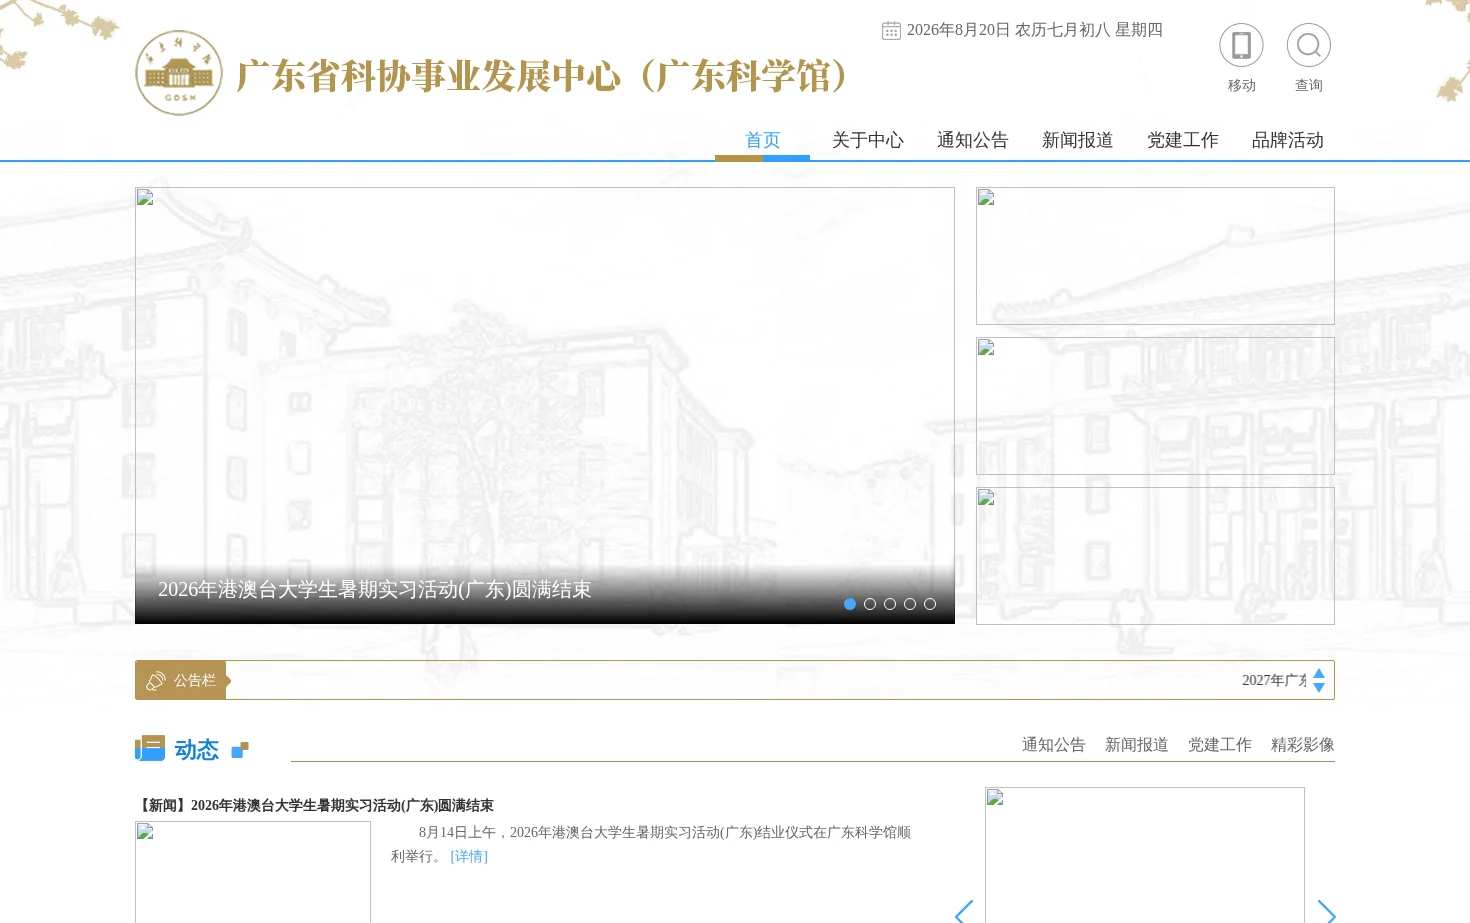Open the middle right side banner image
This screenshot has width=1470, height=923.
pyautogui.click(x=1155, y=406)
